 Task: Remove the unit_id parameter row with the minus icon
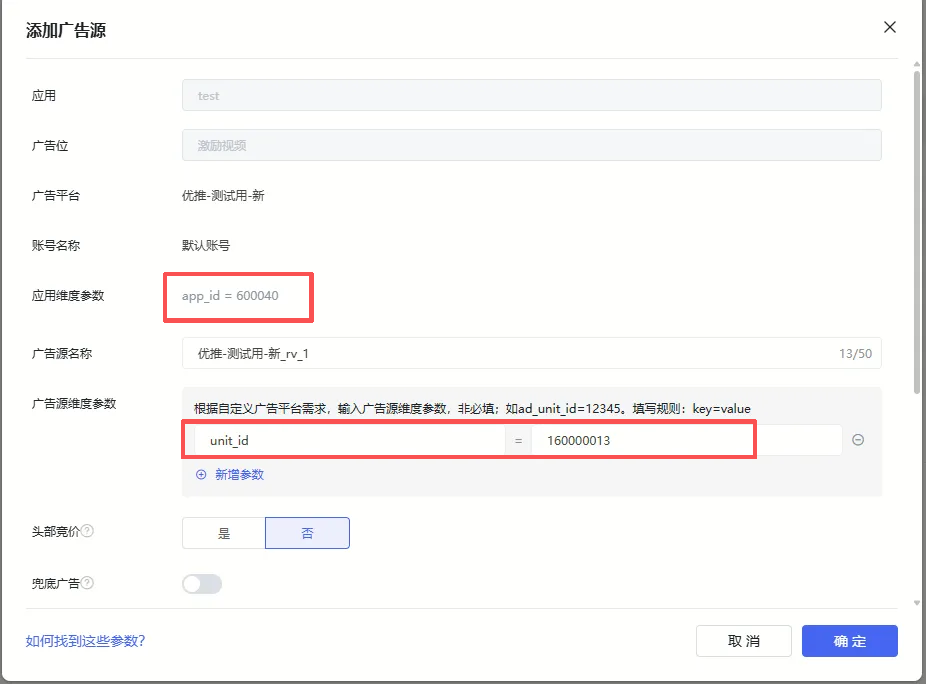coord(858,439)
